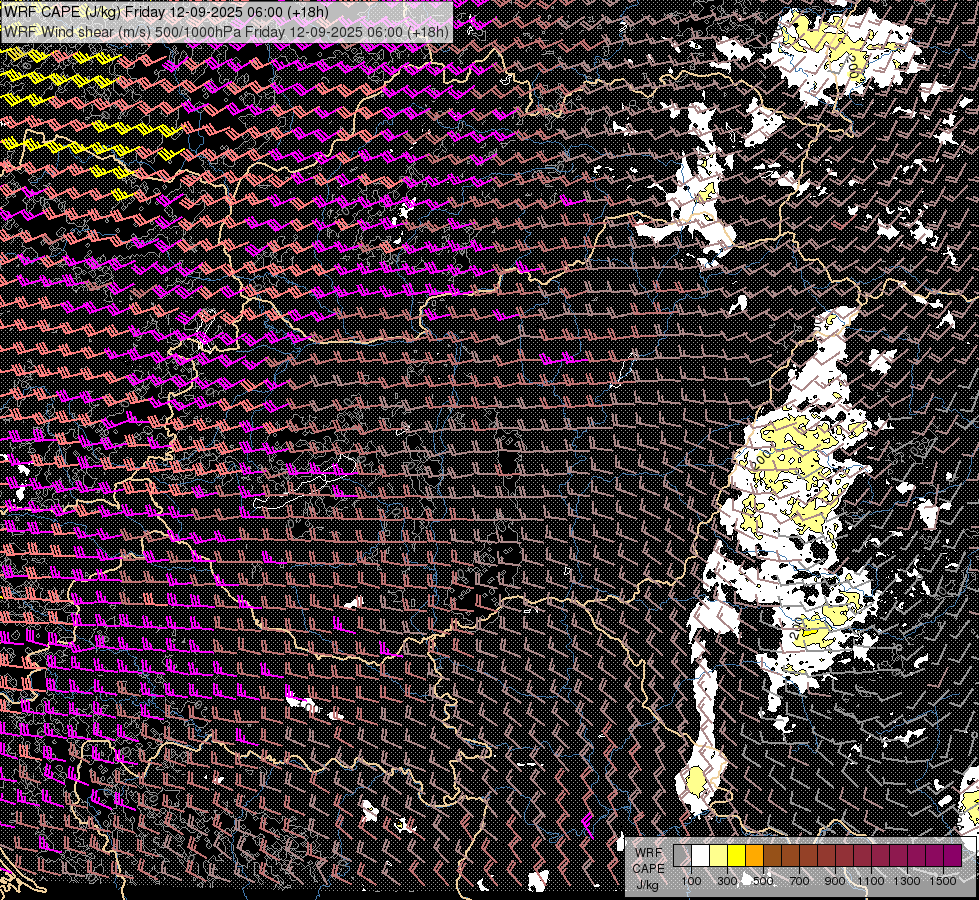Click the 1300 legend value
This screenshot has height=900, width=979.
pos(907,881)
